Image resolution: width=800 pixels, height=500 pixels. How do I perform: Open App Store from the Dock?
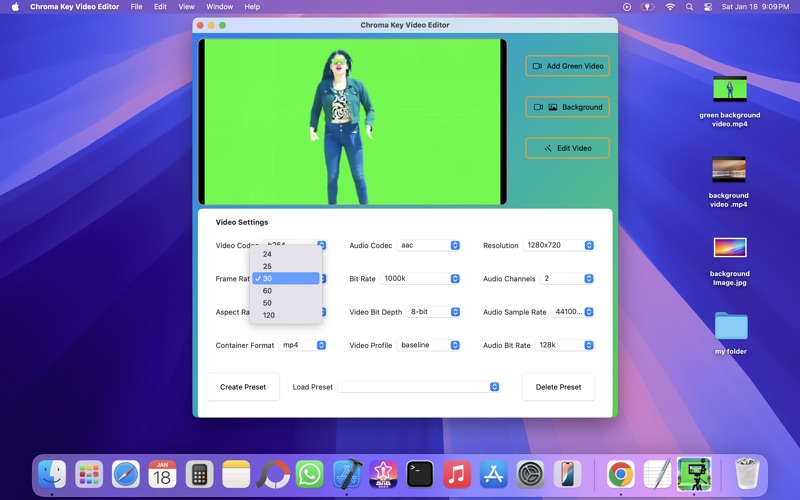(x=493, y=474)
